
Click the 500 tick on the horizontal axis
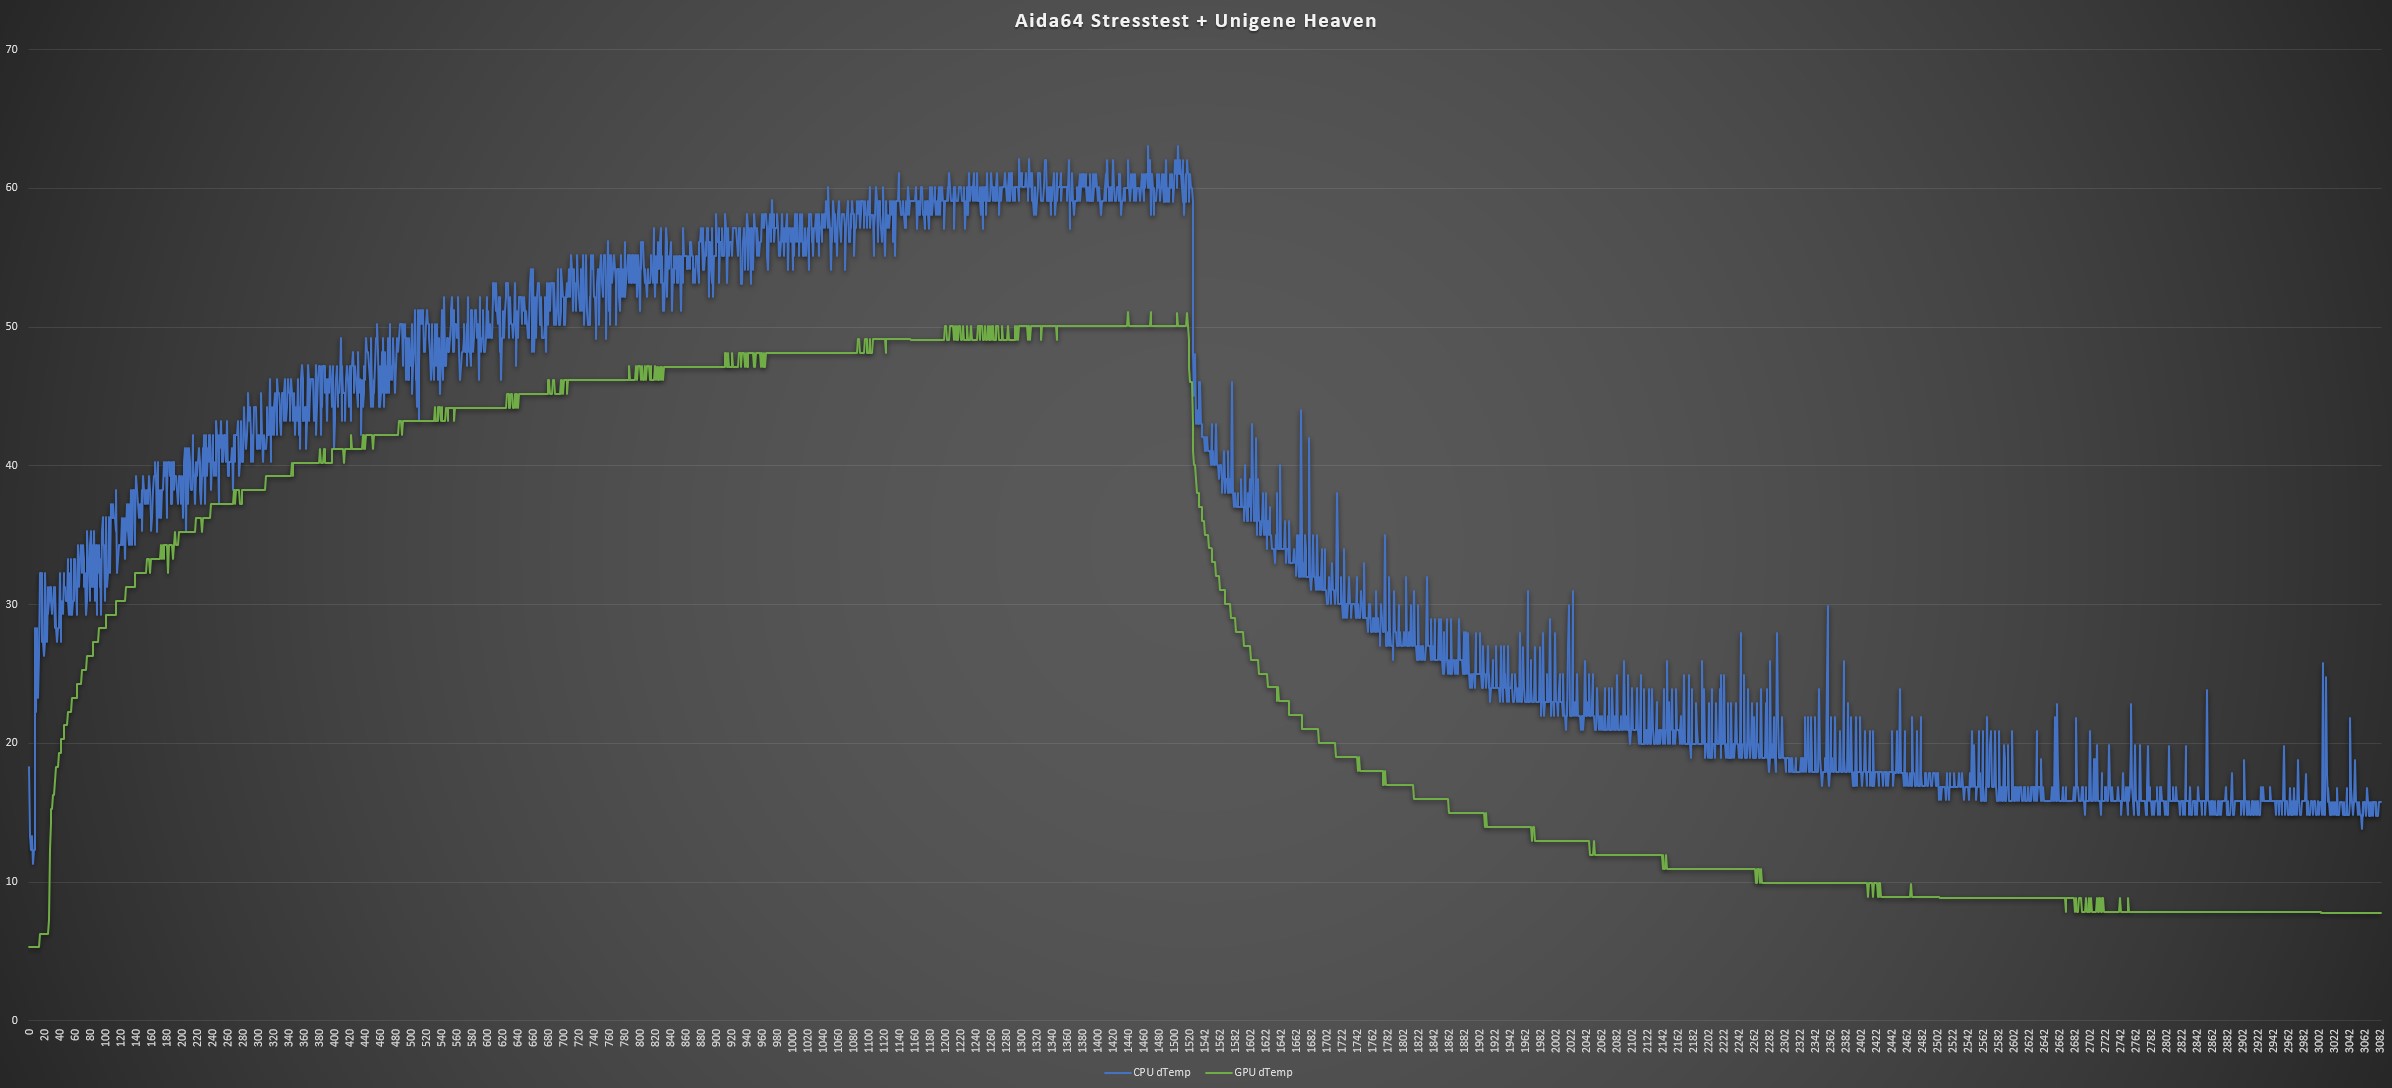click(x=411, y=1038)
